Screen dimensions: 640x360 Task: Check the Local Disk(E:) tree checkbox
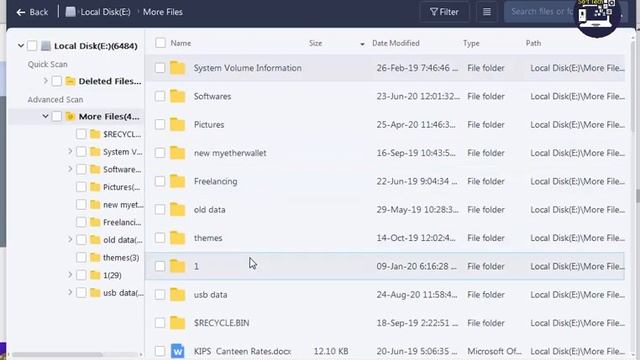pyautogui.click(x=32, y=46)
